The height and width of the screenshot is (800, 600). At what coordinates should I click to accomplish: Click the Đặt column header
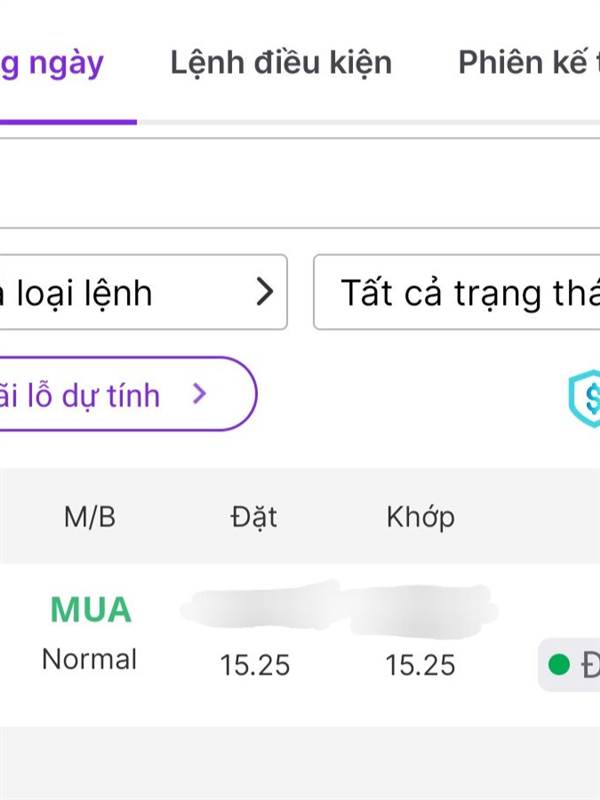(x=252, y=517)
